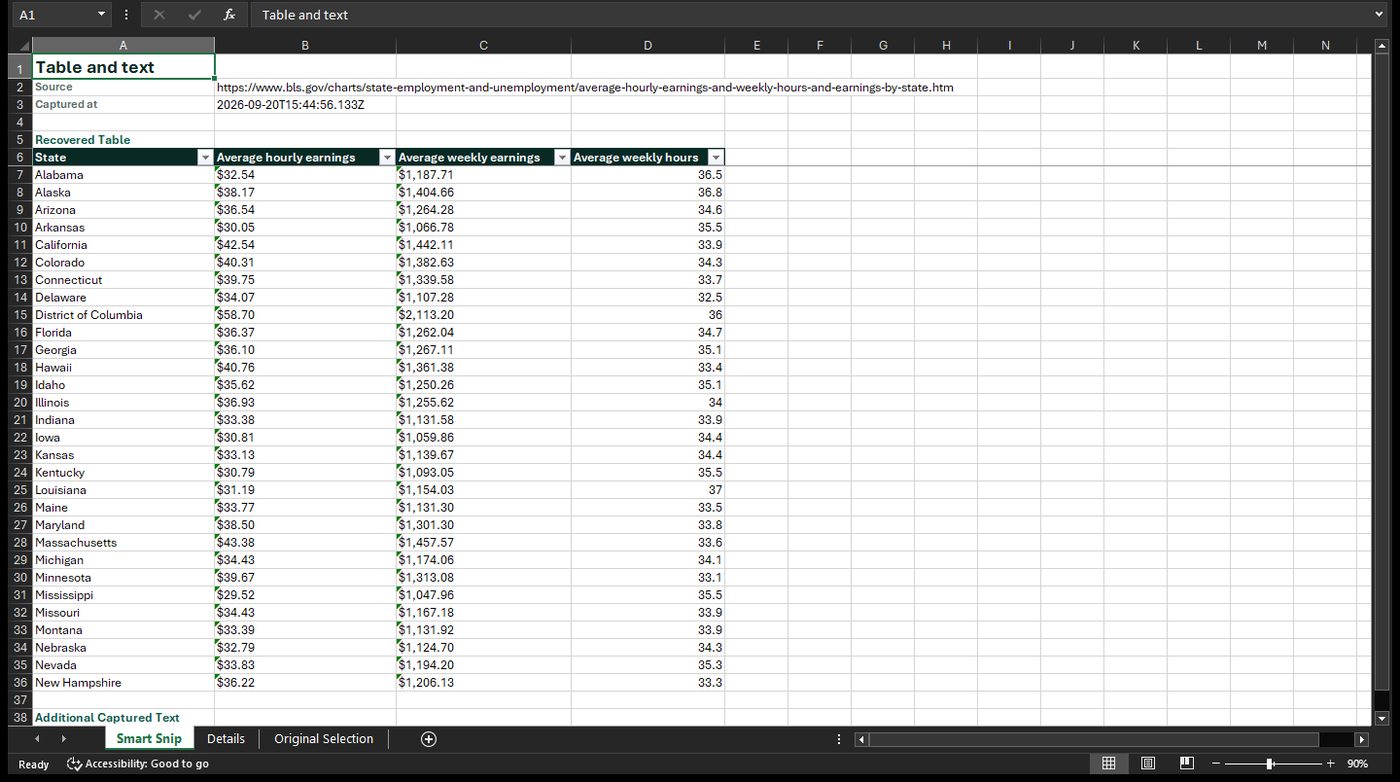Click the vertical scrollbar track
Screen dimensions: 1400x782
click(1382, 380)
